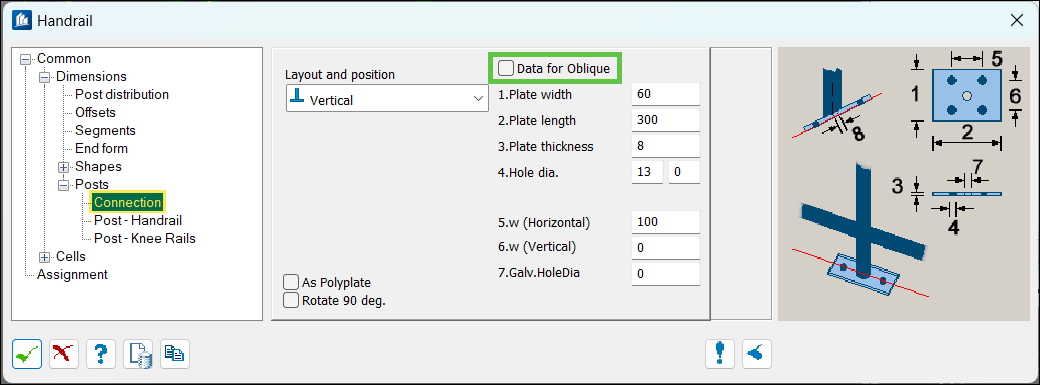Confirm dialog with the green checkmark icon
1040x385 pixels.
[27, 354]
